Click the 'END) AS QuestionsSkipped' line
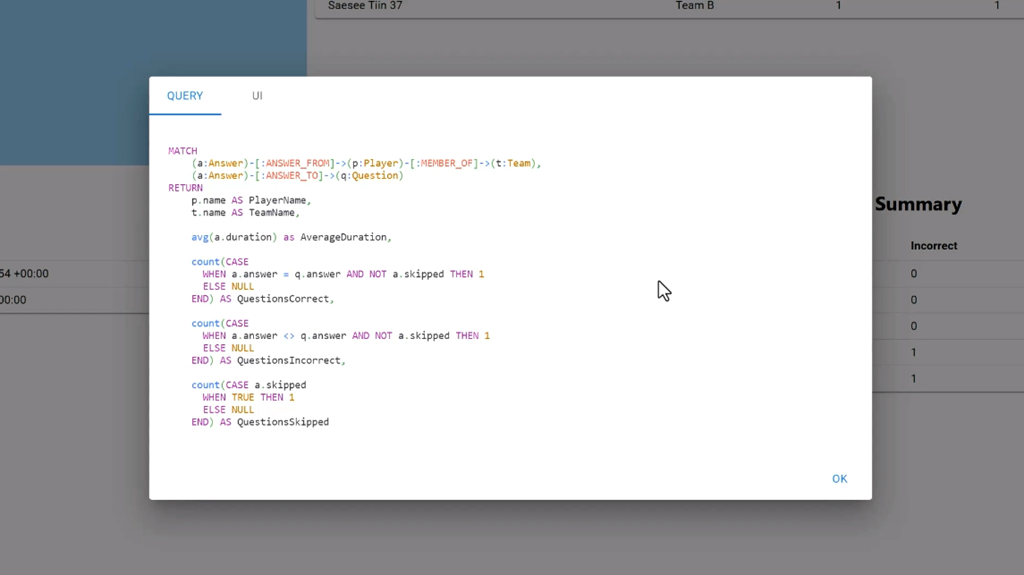This screenshot has height=575, width=1024. tap(260, 422)
